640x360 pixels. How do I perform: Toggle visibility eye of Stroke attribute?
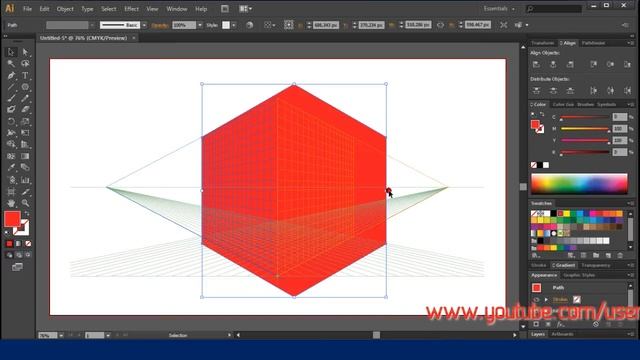[x=536, y=300]
